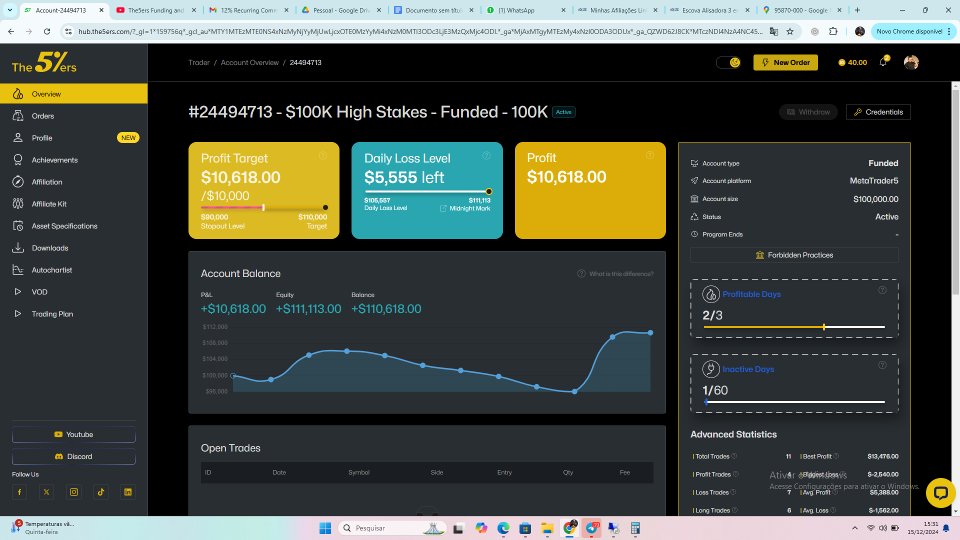Viewport: 960px width, 540px height.
Task: Click the Balance value +$110,618.00
Action: point(386,309)
